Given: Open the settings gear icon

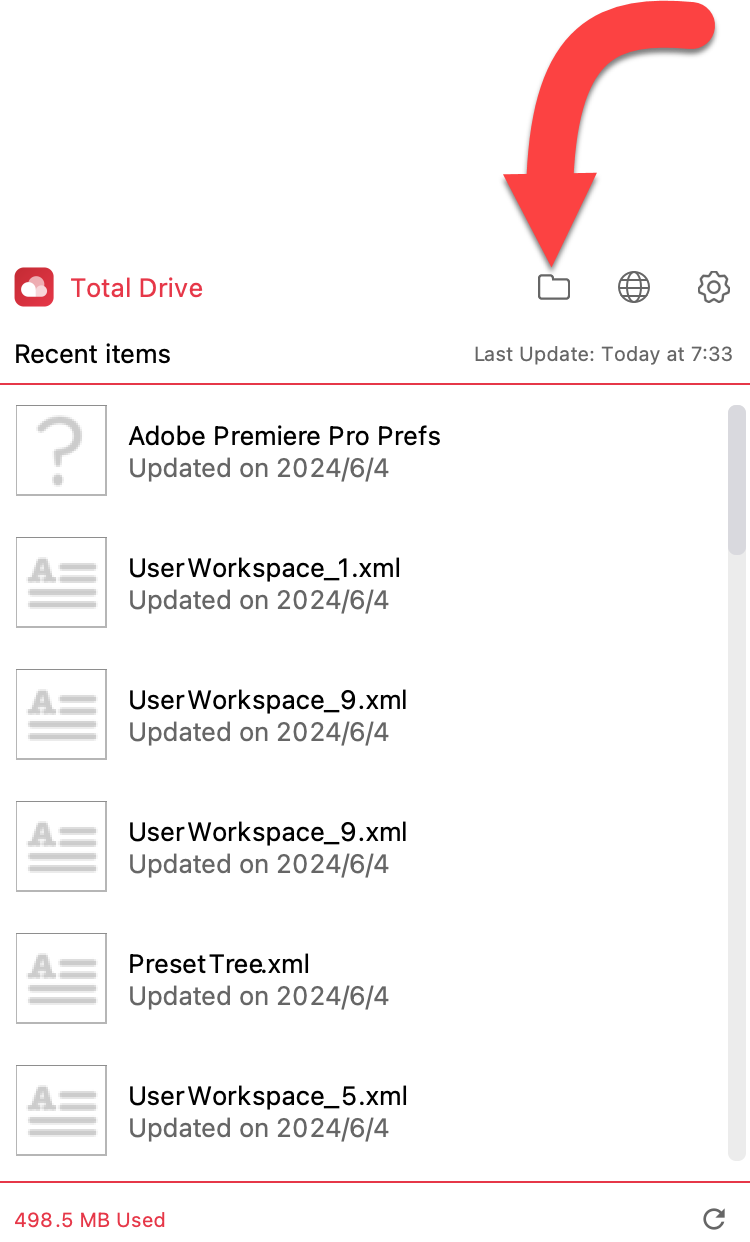Looking at the screenshot, I should coord(713,288).
